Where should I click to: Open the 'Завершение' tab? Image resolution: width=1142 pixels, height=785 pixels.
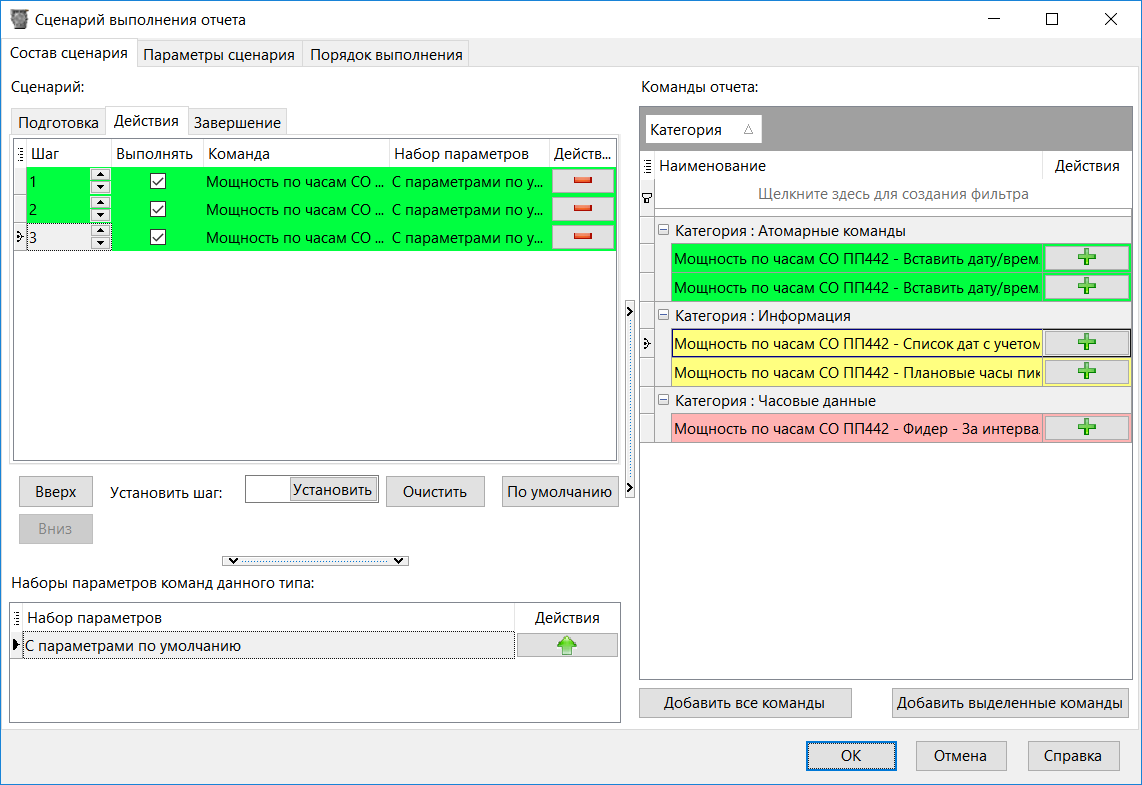coord(236,120)
